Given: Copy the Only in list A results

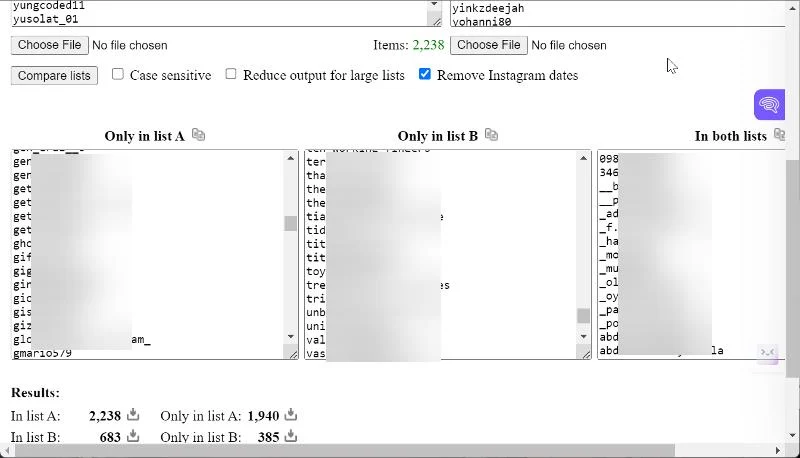Looking at the screenshot, I should (198, 135).
